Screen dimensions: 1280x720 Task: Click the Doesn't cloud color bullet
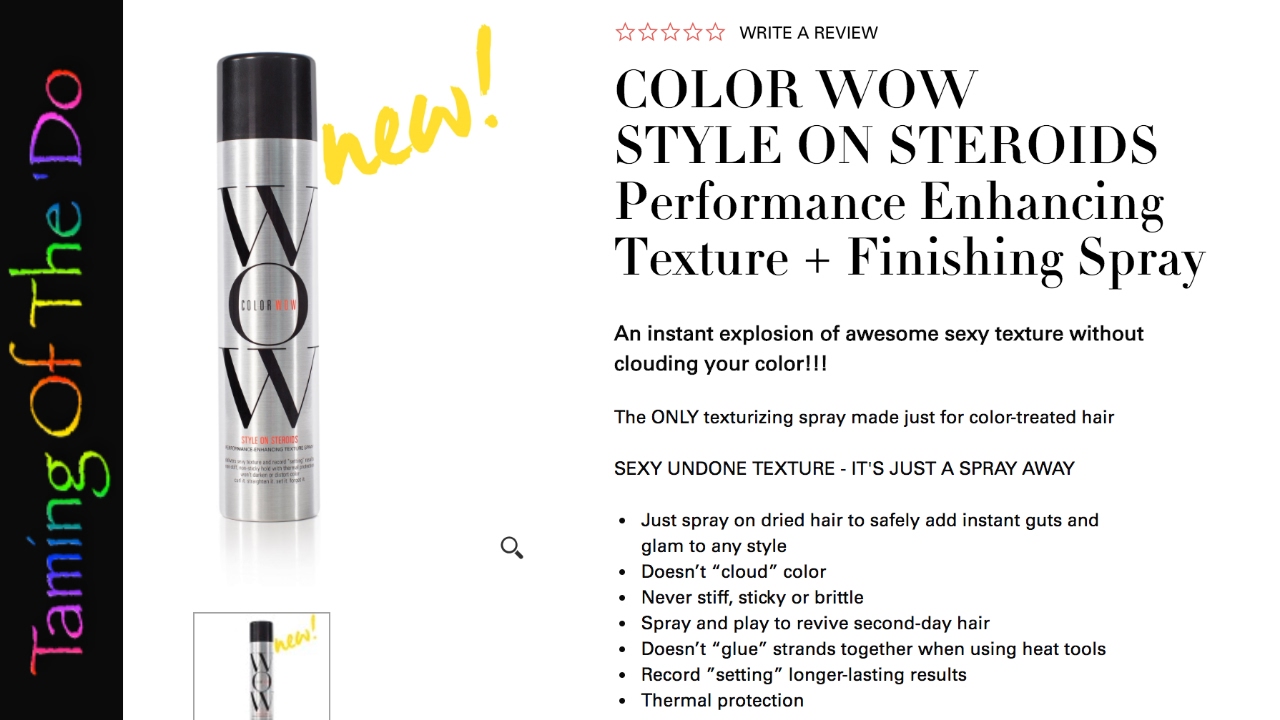(733, 572)
